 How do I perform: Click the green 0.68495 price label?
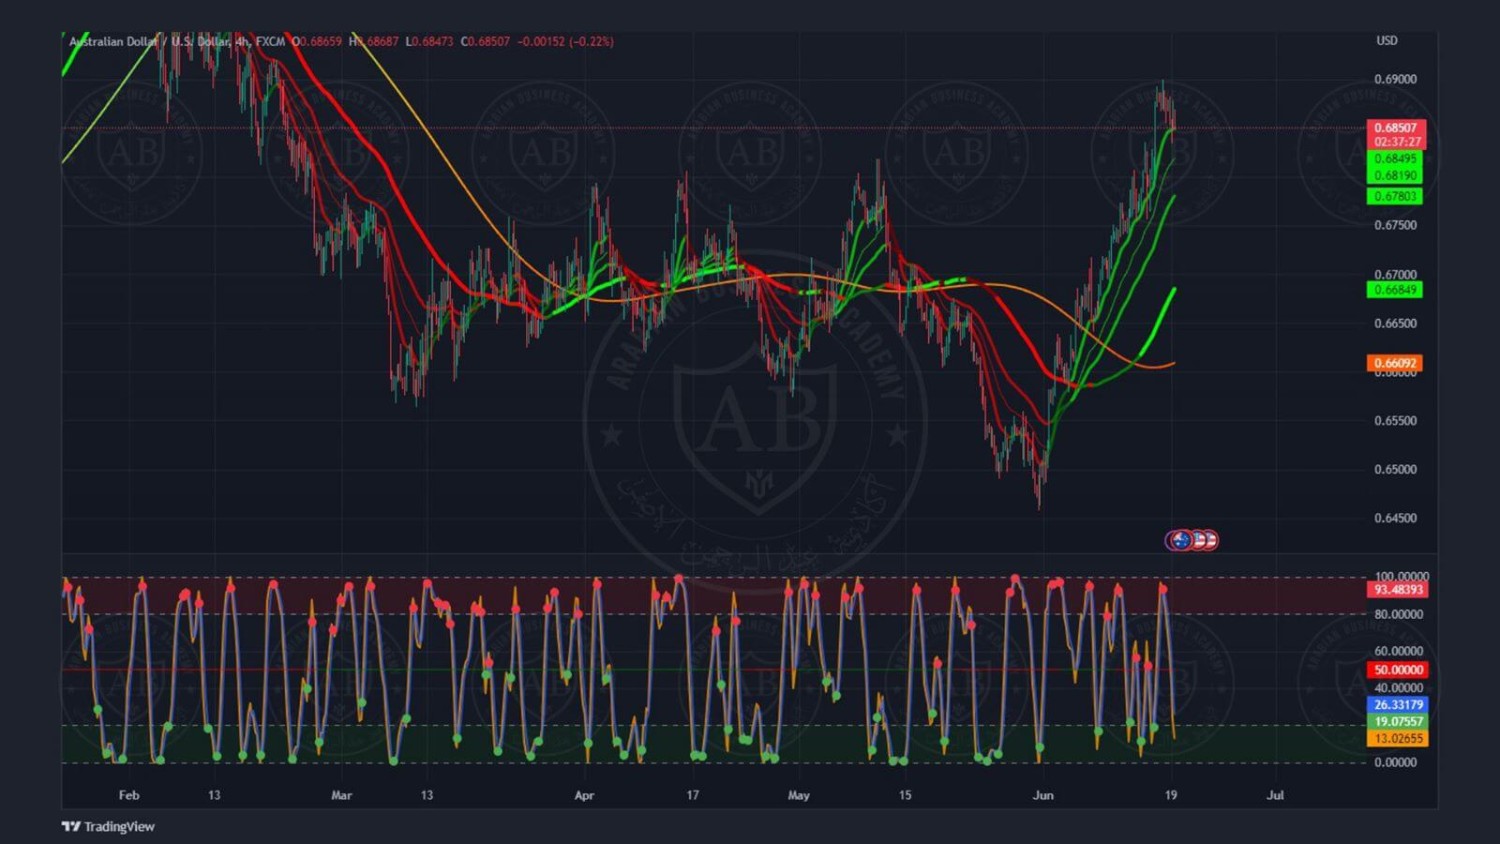click(1394, 159)
